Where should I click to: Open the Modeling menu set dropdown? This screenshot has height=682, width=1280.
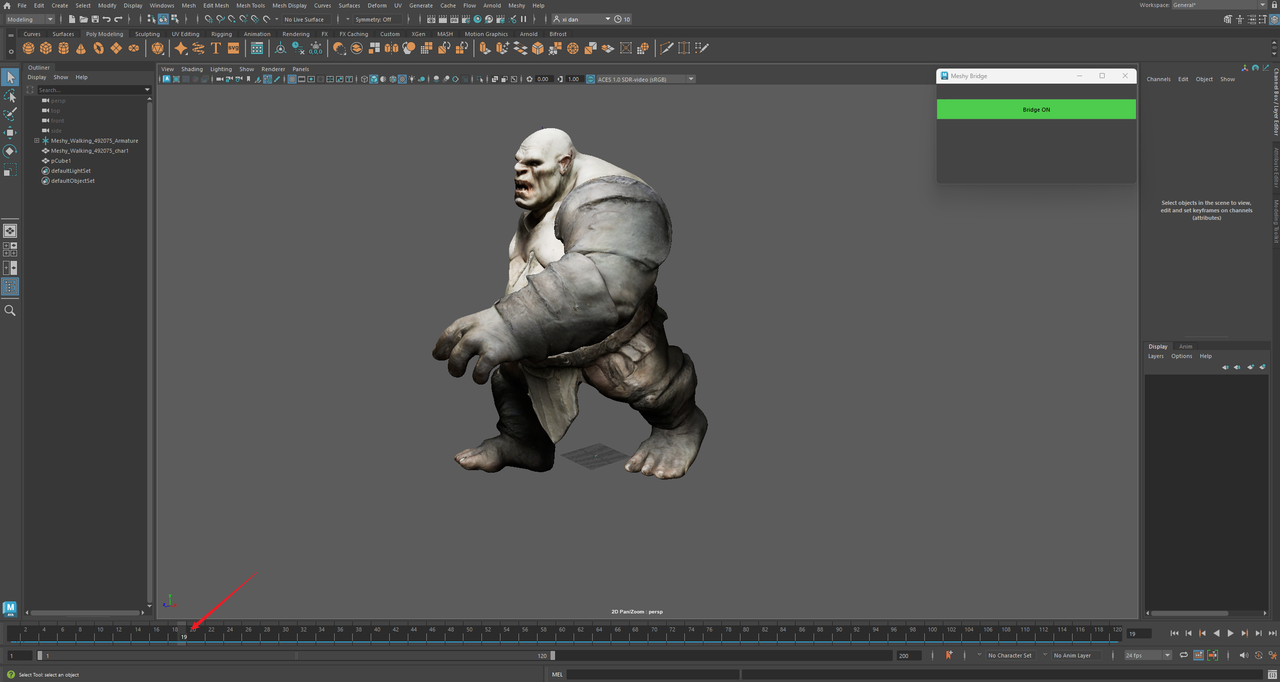click(x=31, y=19)
